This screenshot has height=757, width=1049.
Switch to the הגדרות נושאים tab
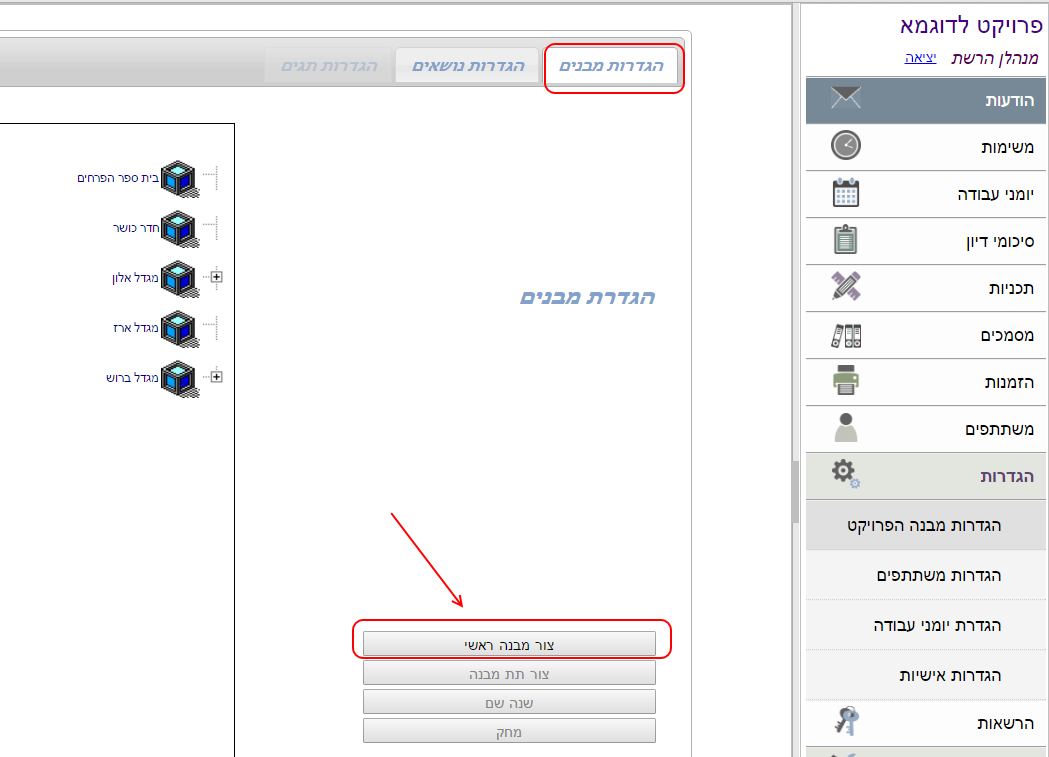pyautogui.click(x=468, y=66)
